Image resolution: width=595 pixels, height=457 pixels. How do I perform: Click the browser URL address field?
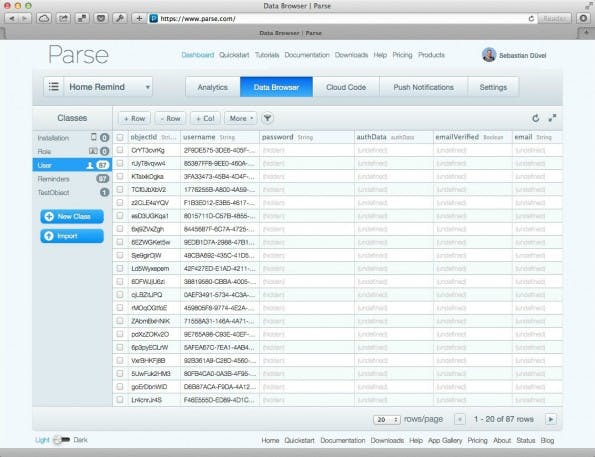coord(342,19)
